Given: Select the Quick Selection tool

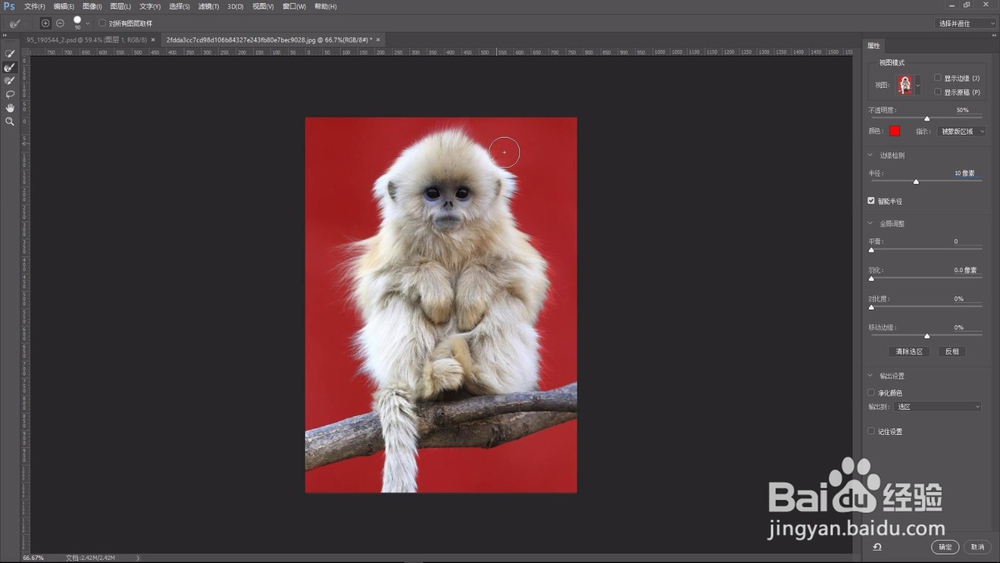Looking at the screenshot, I should [x=10, y=54].
